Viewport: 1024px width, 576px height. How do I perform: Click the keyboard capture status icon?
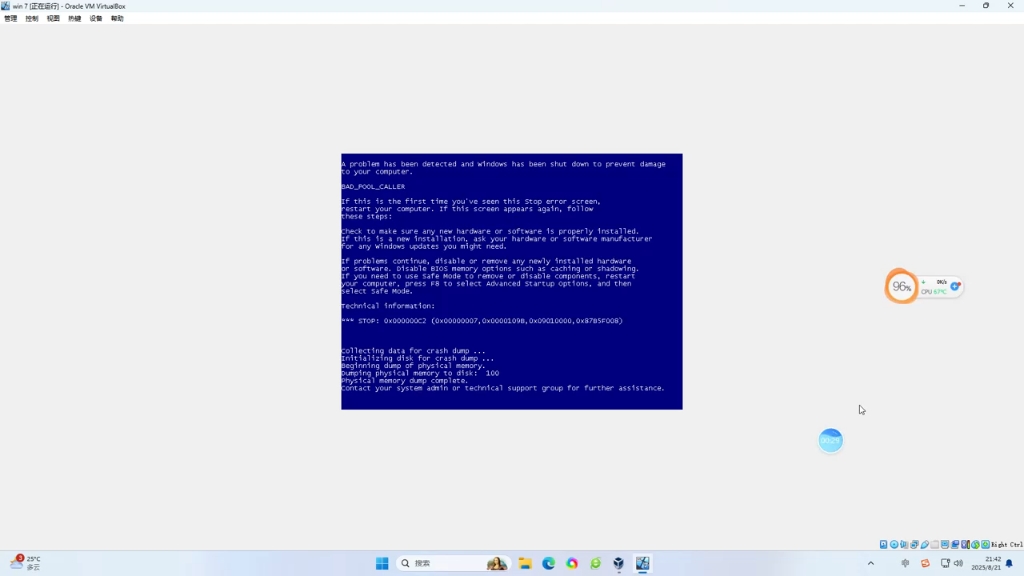[985, 544]
